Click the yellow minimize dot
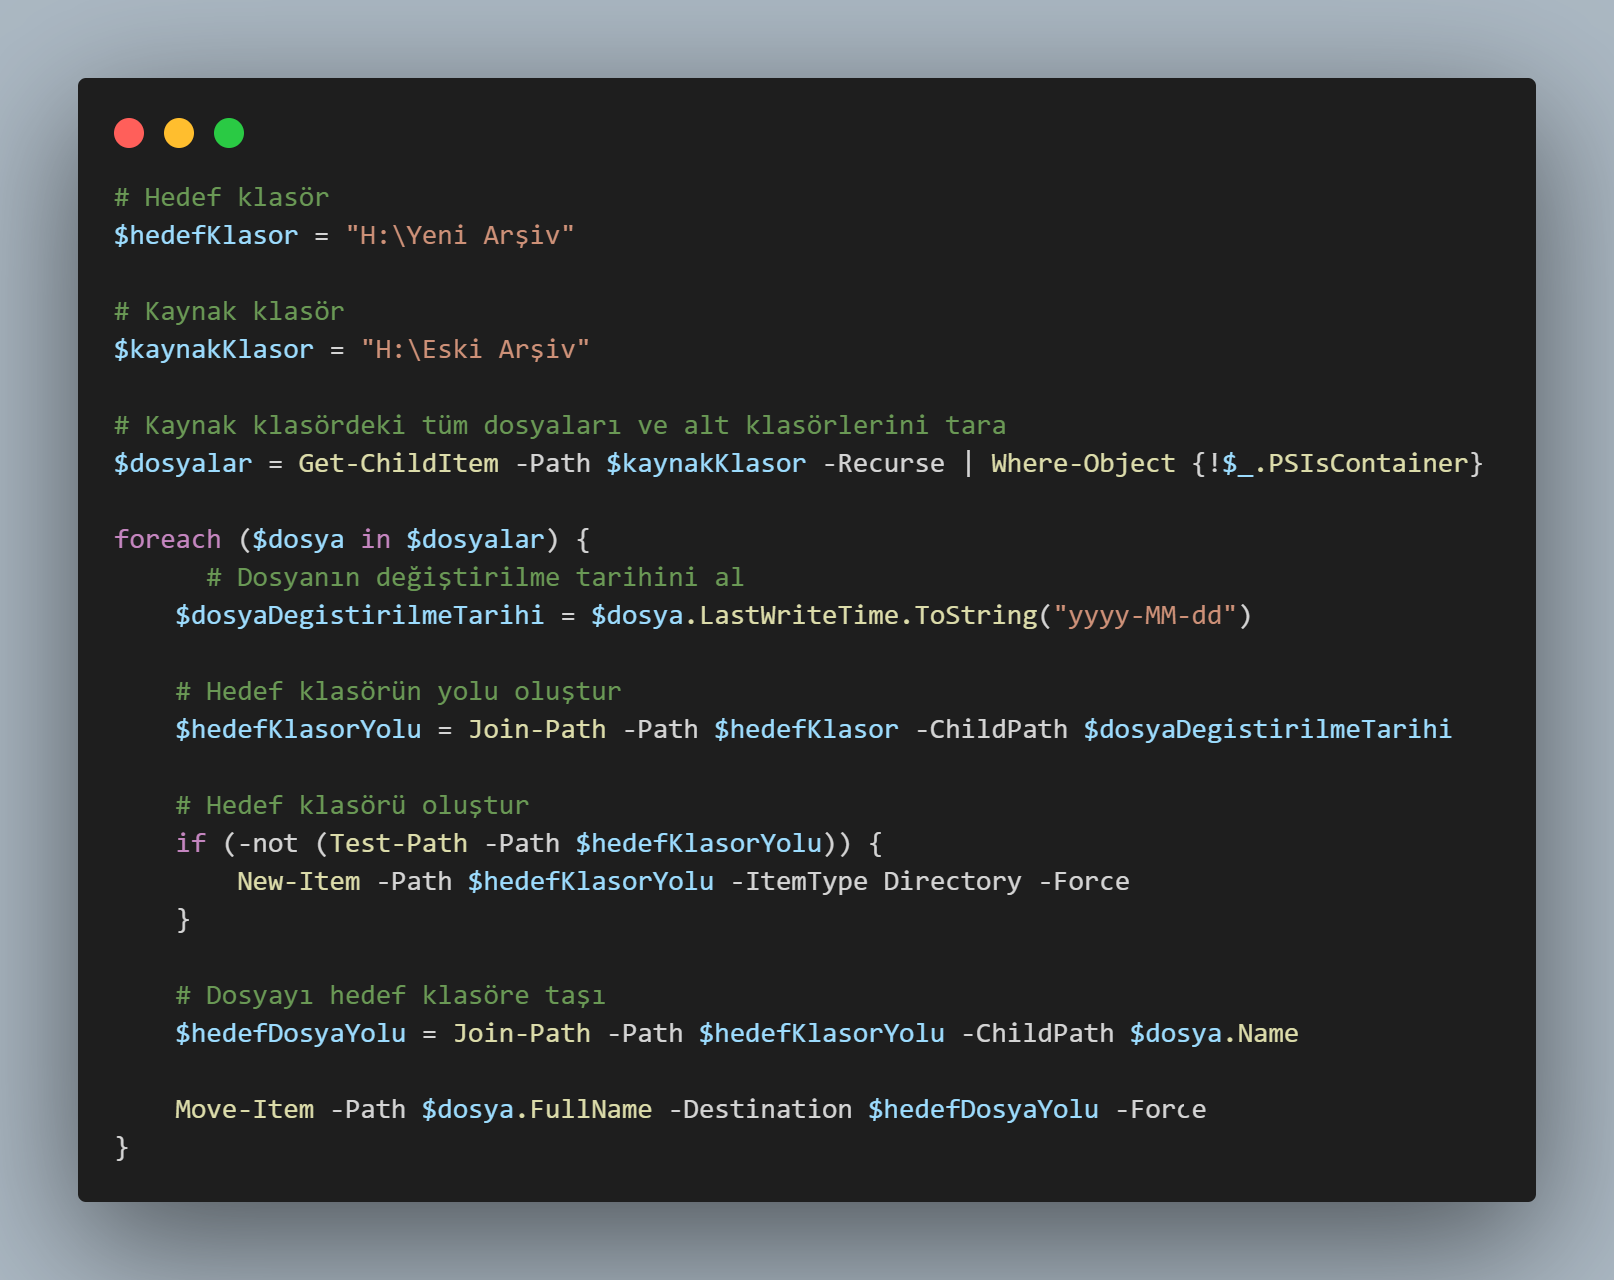The height and width of the screenshot is (1280, 1614). pyautogui.click(x=179, y=133)
